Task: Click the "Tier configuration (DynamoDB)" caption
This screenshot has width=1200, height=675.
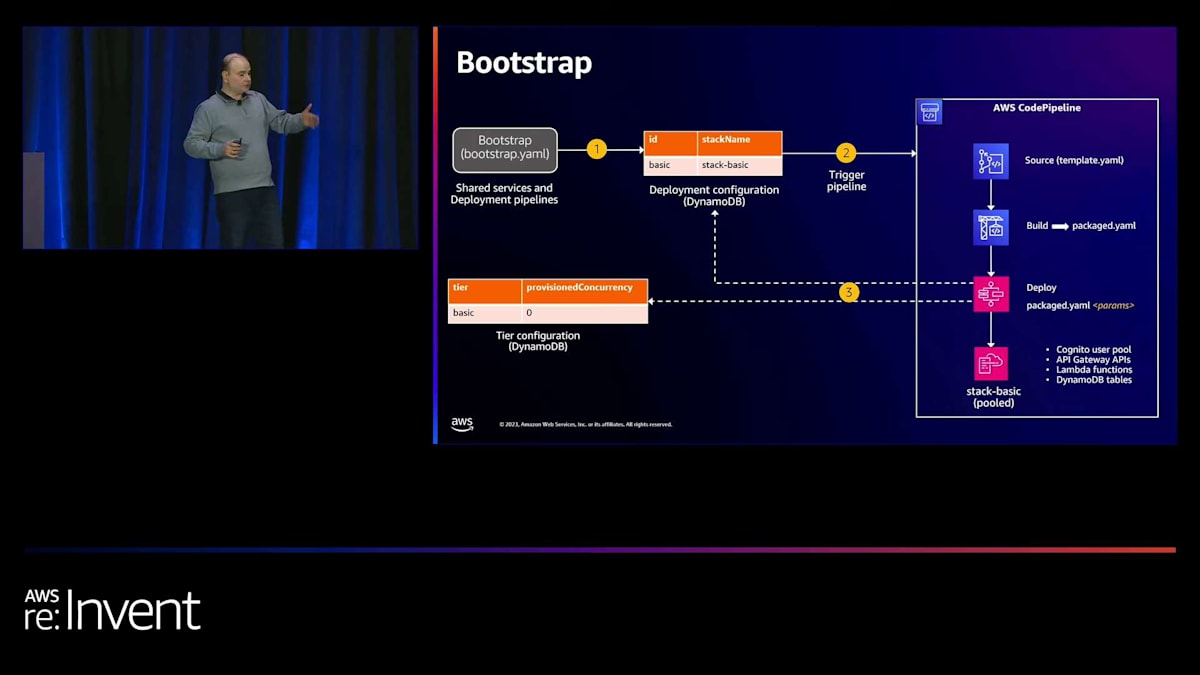Action: pos(538,341)
